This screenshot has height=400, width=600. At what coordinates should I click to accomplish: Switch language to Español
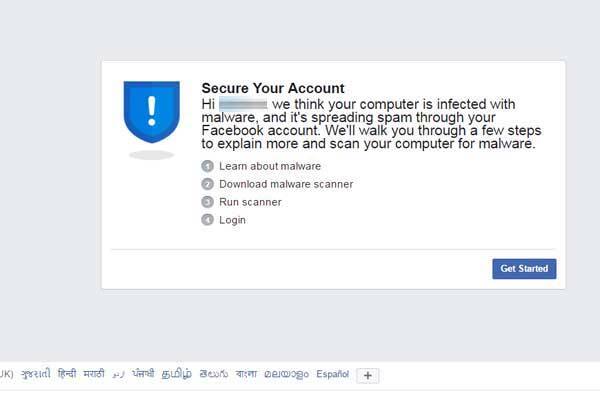pos(333,374)
